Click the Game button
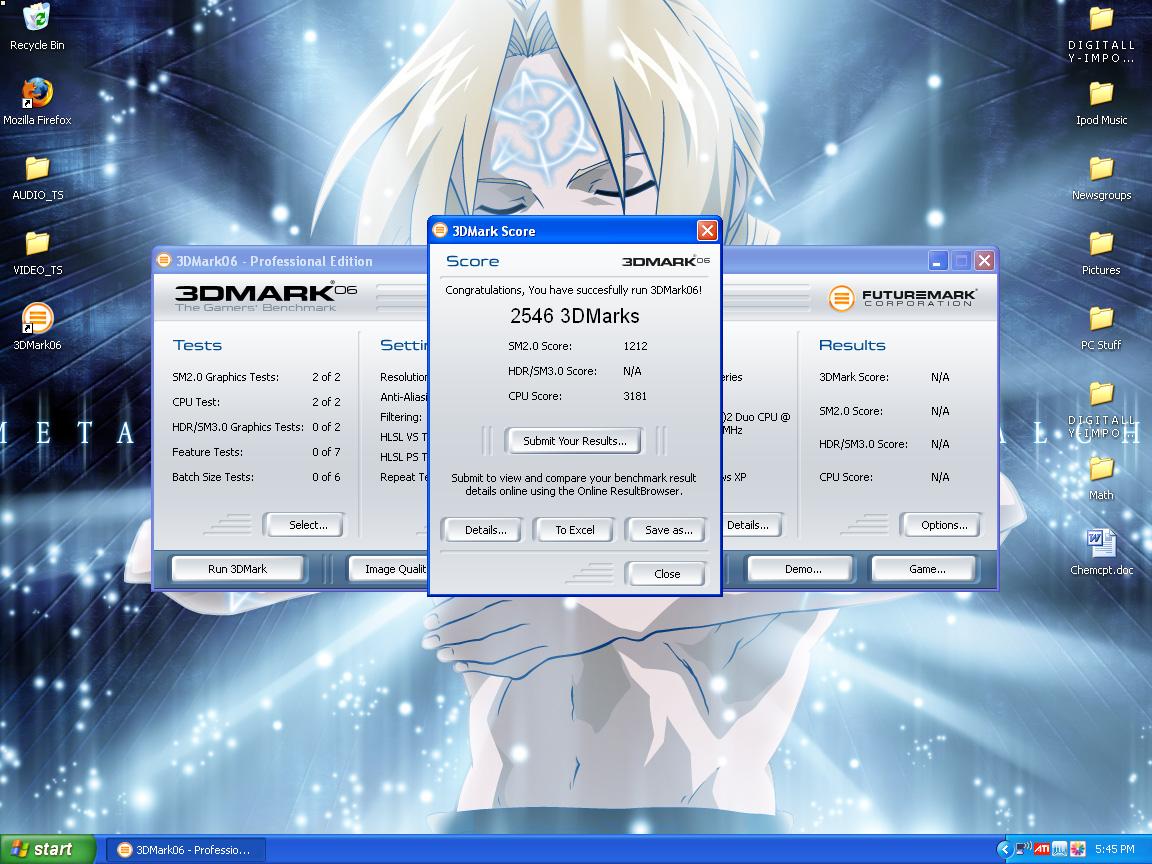Screen dimensions: 1152x864 [924, 569]
